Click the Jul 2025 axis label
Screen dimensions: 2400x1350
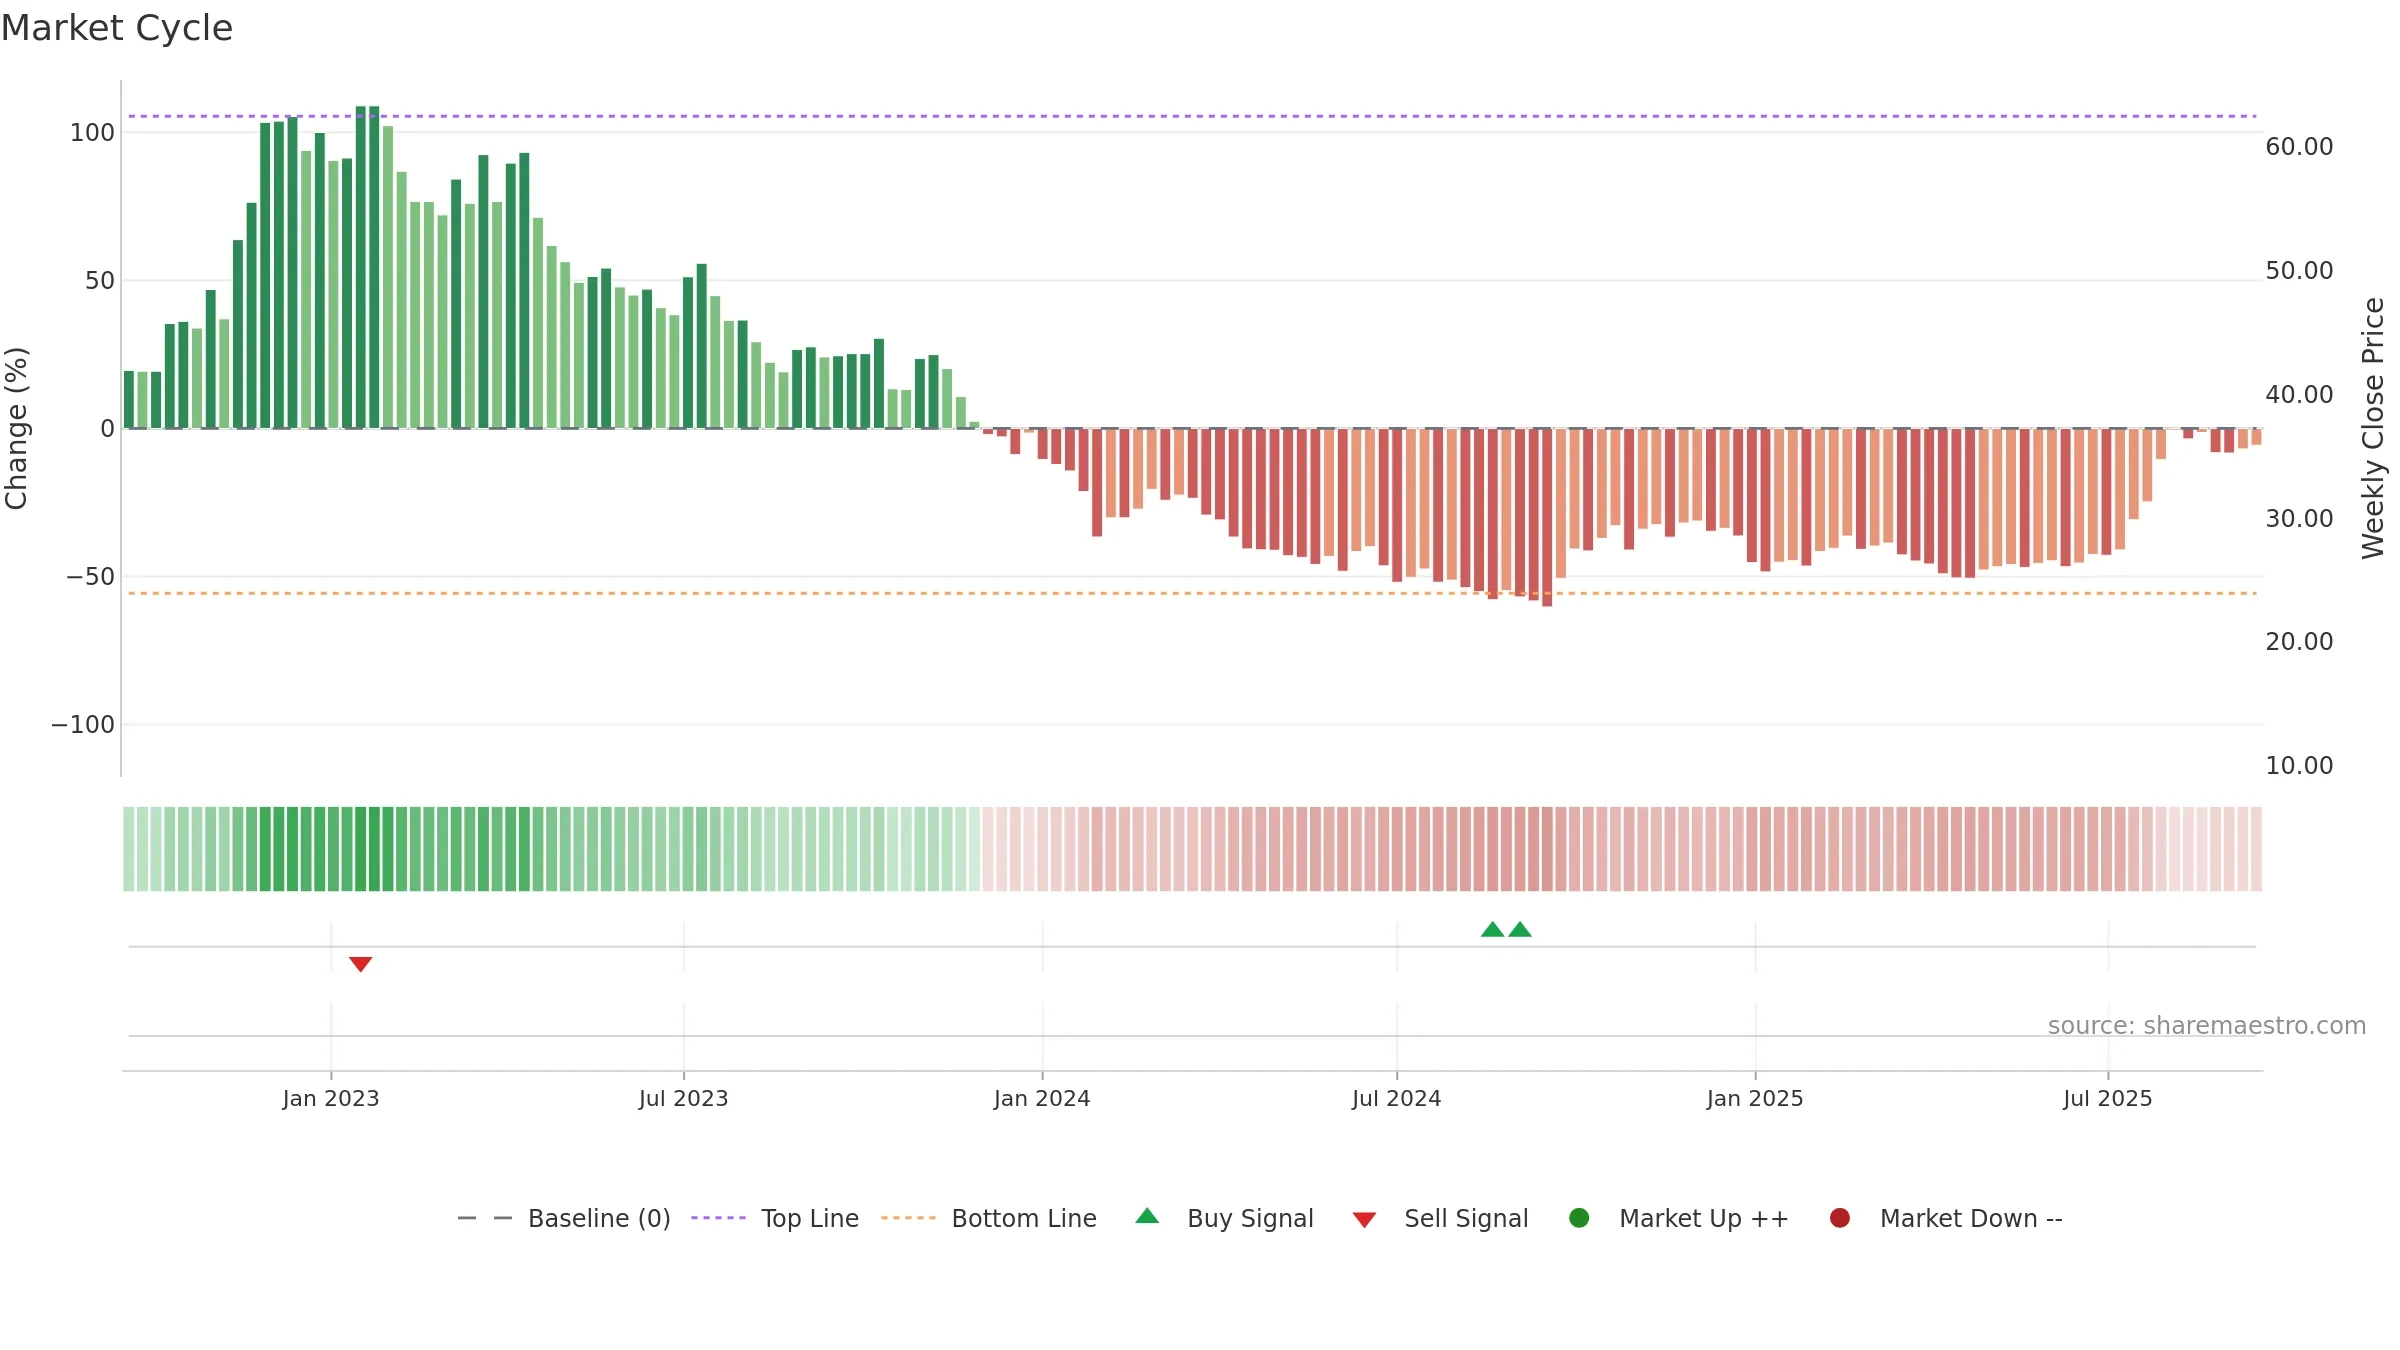[2108, 1098]
